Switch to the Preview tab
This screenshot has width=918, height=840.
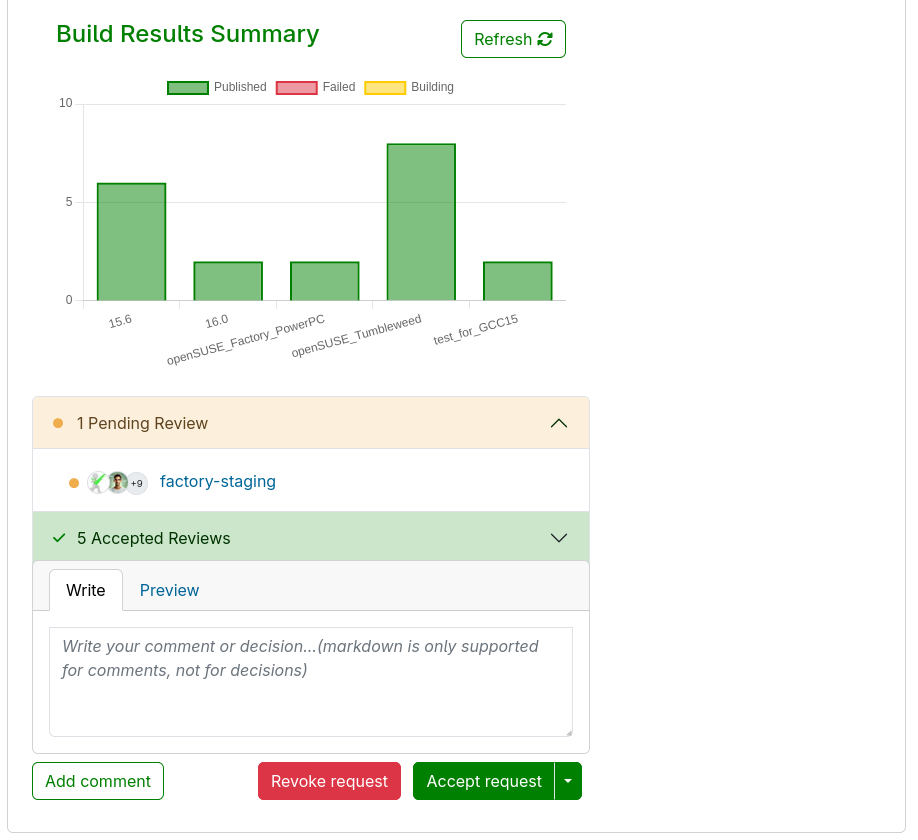point(169,590)
